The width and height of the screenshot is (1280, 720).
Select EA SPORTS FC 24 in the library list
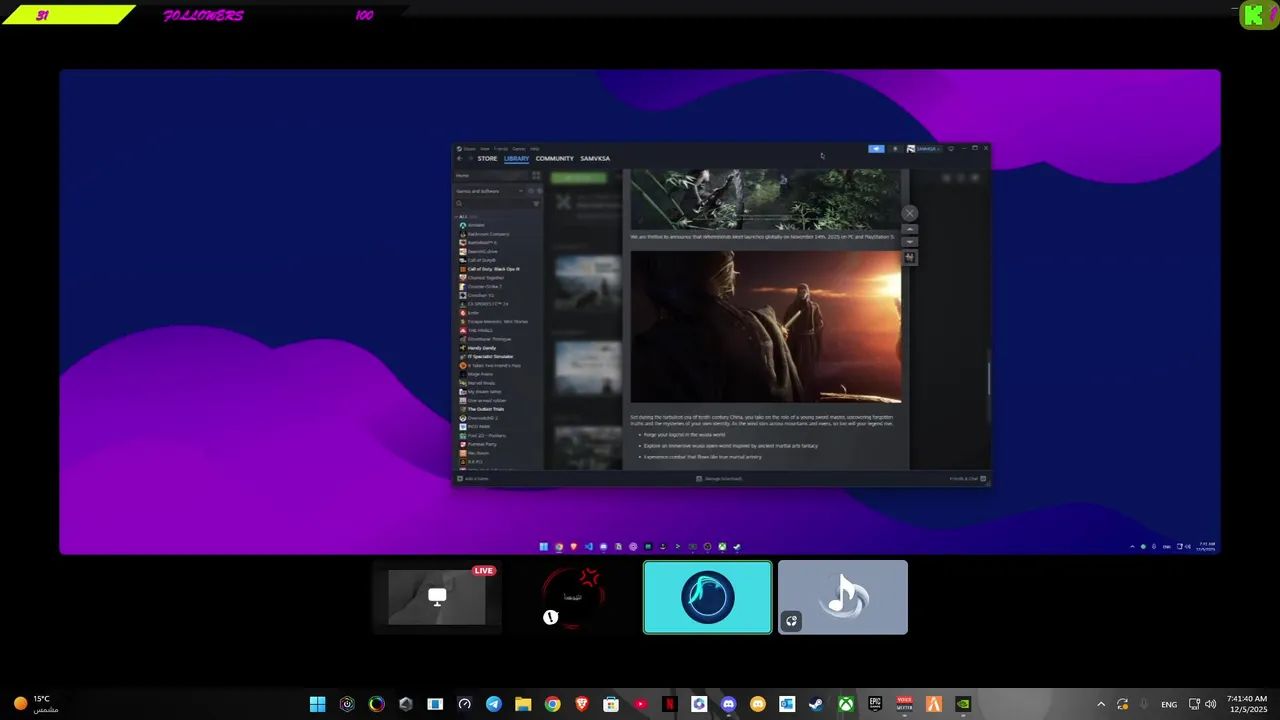[x=484, y=304]
